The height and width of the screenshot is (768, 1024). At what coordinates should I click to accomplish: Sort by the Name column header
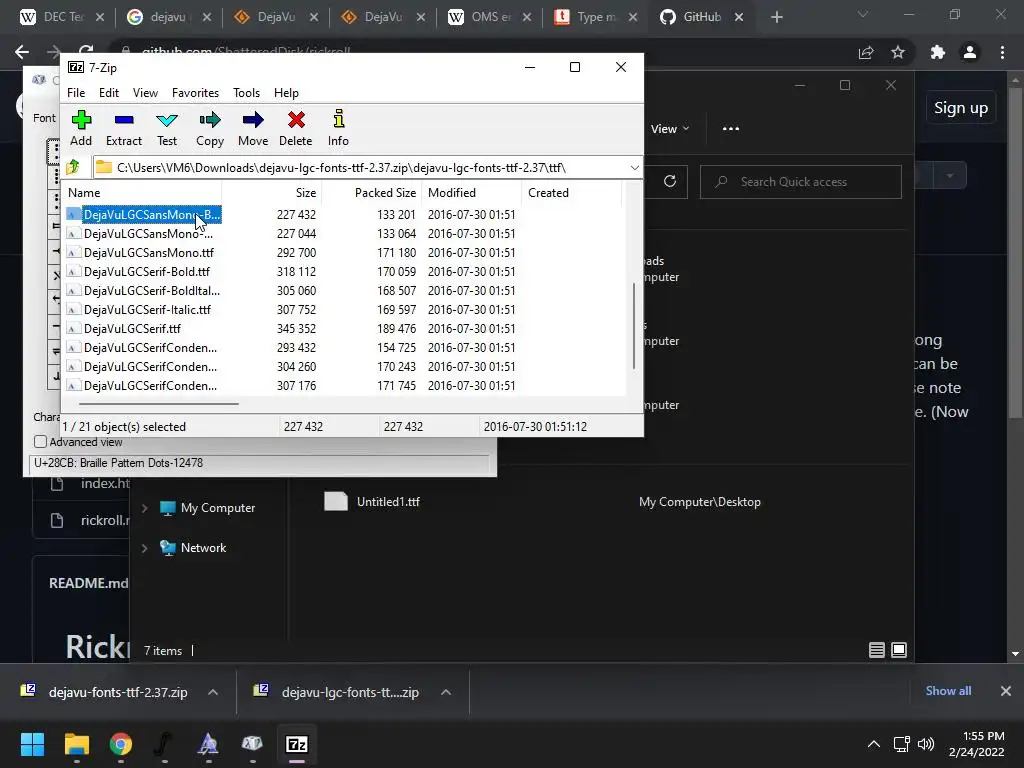(x=142, y=193)
